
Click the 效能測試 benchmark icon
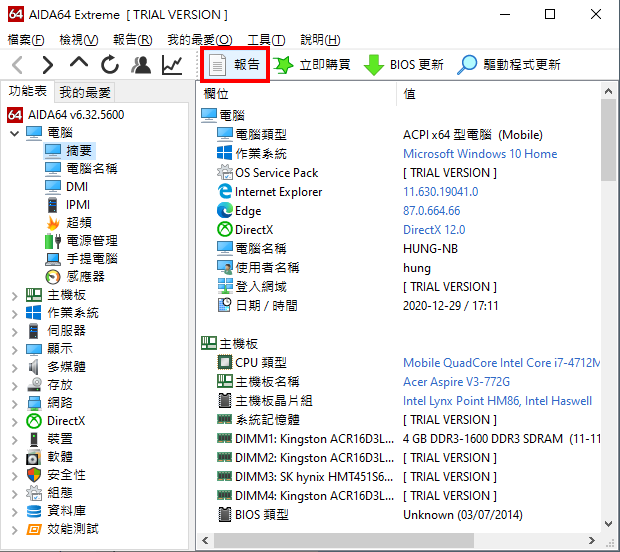point(34,529)
